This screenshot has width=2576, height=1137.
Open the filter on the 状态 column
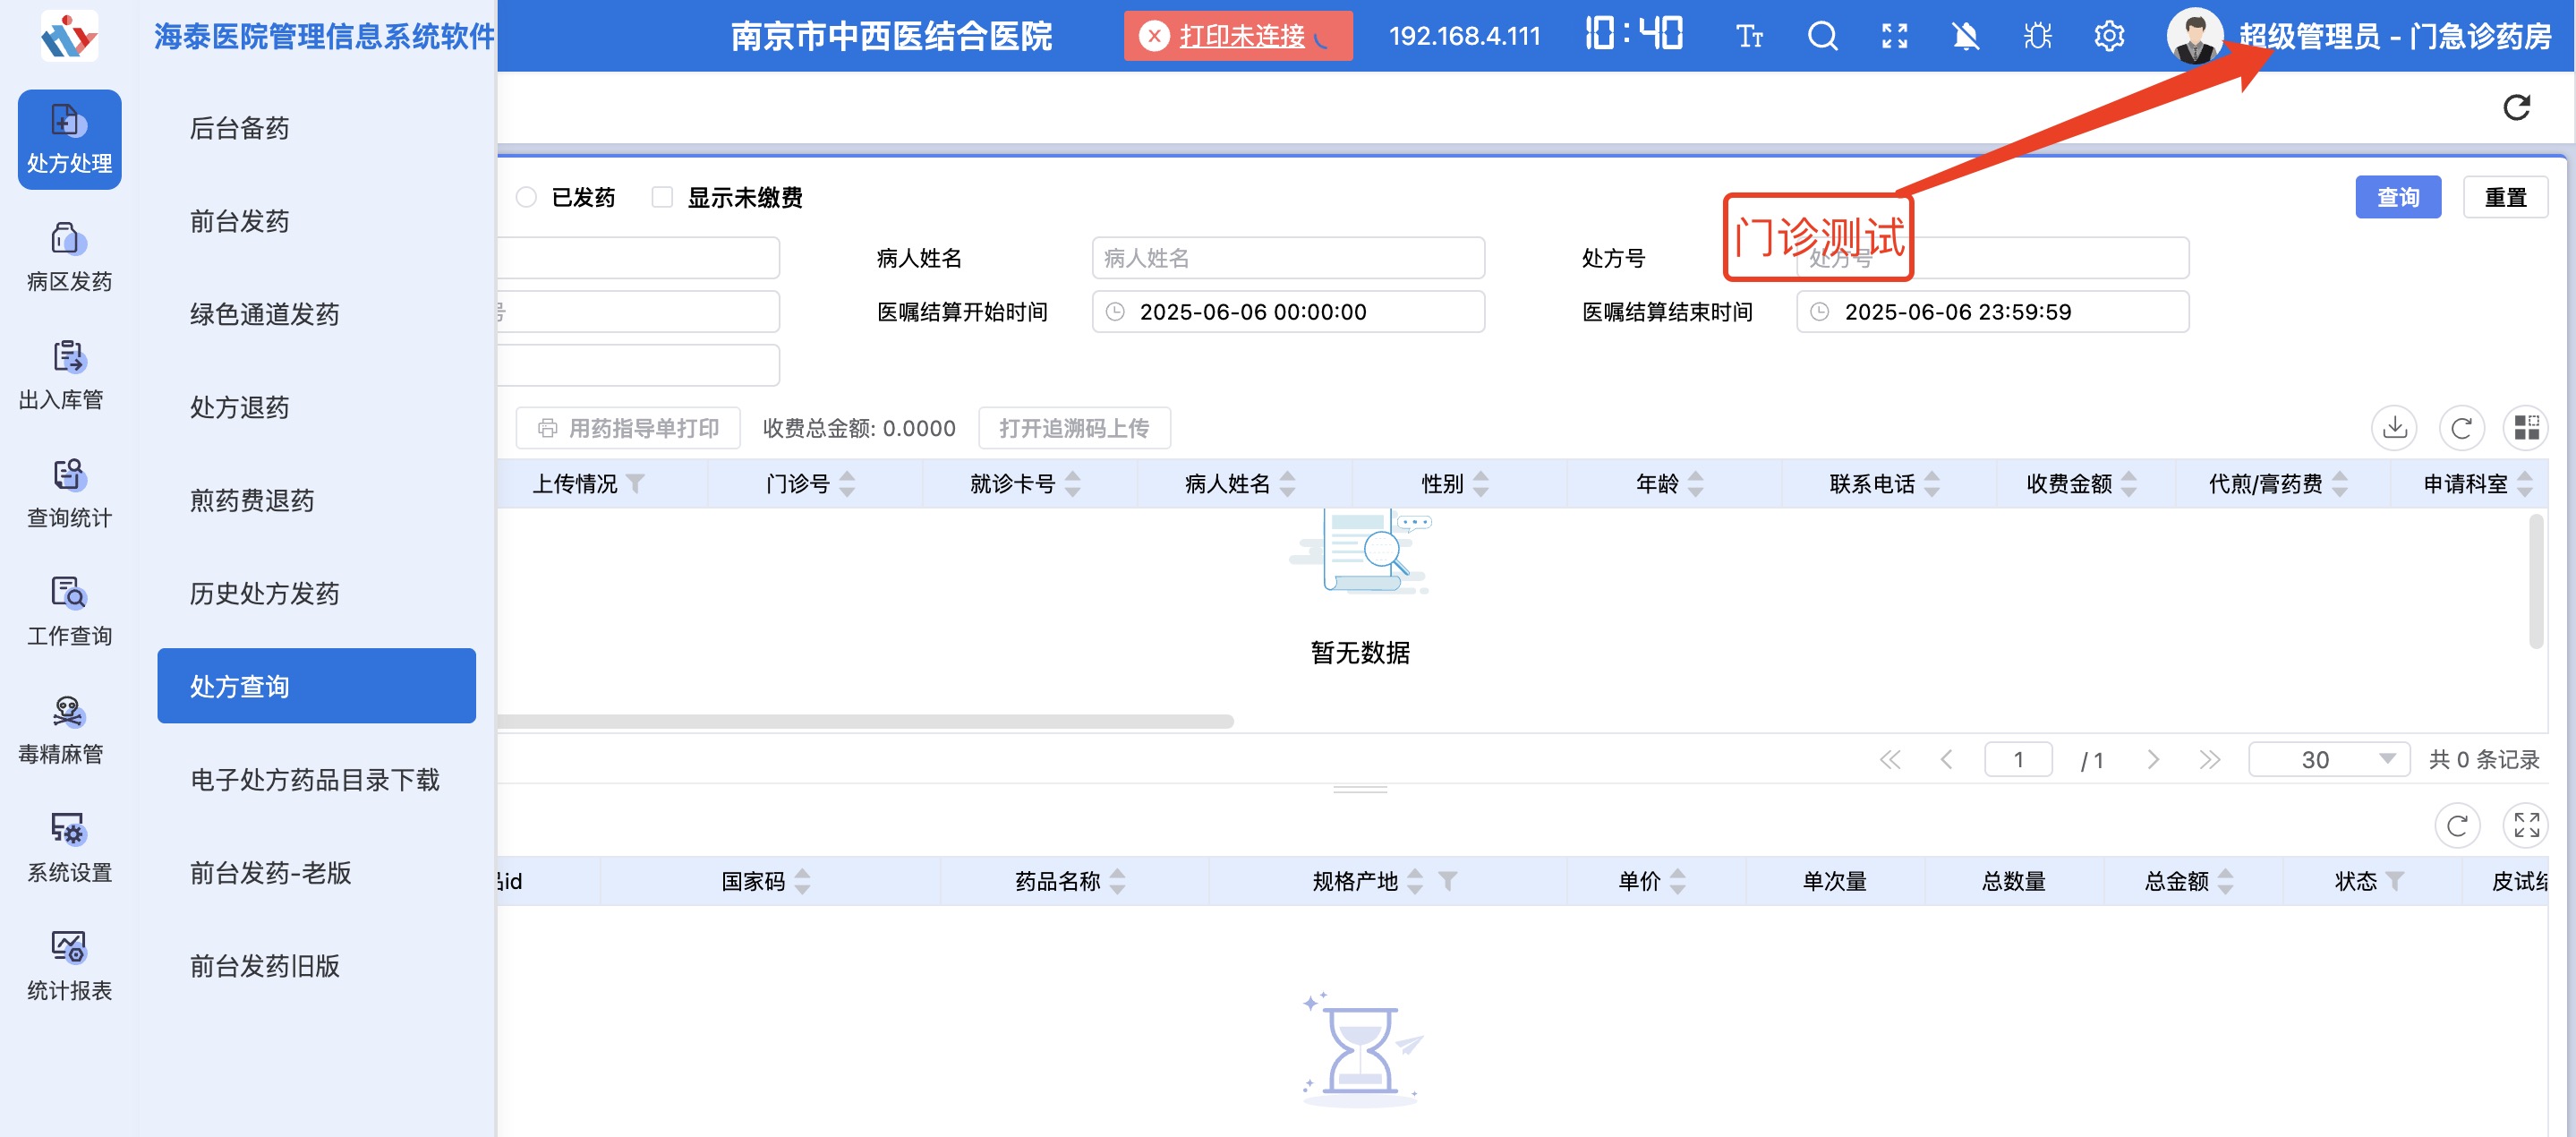tap(2396, 881)
